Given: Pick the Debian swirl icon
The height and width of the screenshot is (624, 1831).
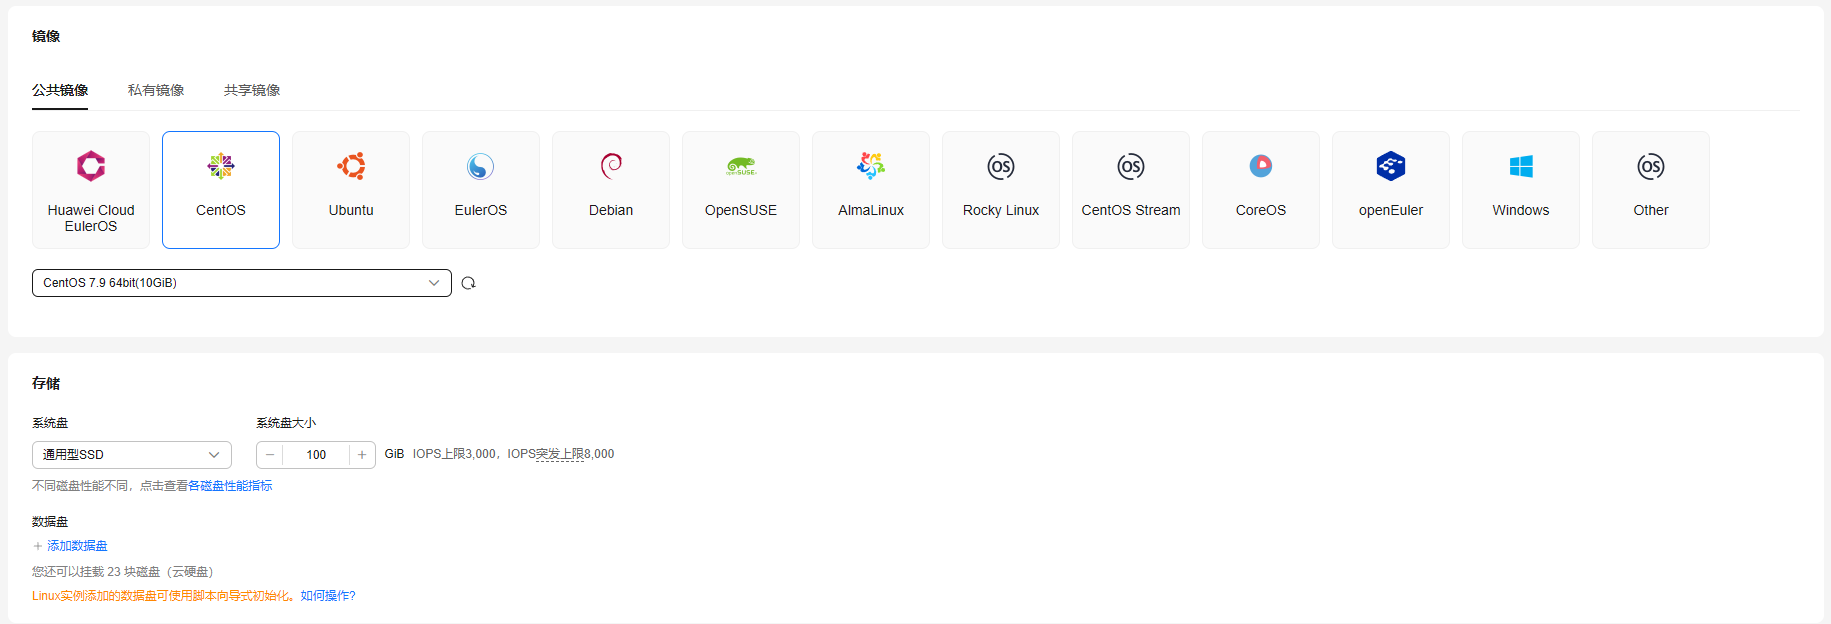Looking at the screenshot, I should pyautogui.click(x=611, y=166).
